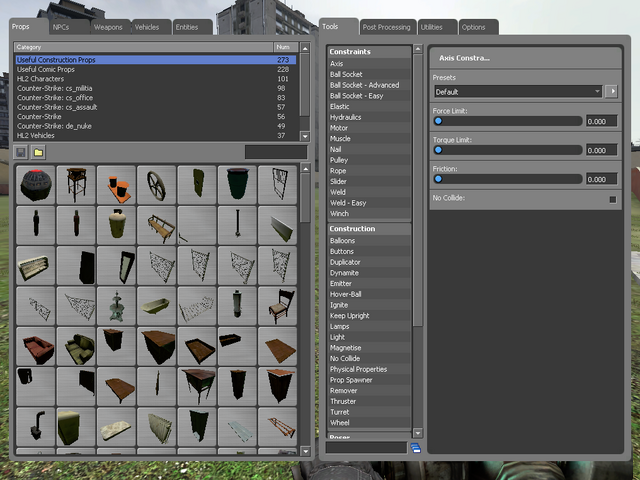Screen dimensions: 640x480
Task: Spawn the wooden cart wheel prop
Action: click(x=156, y=185)
